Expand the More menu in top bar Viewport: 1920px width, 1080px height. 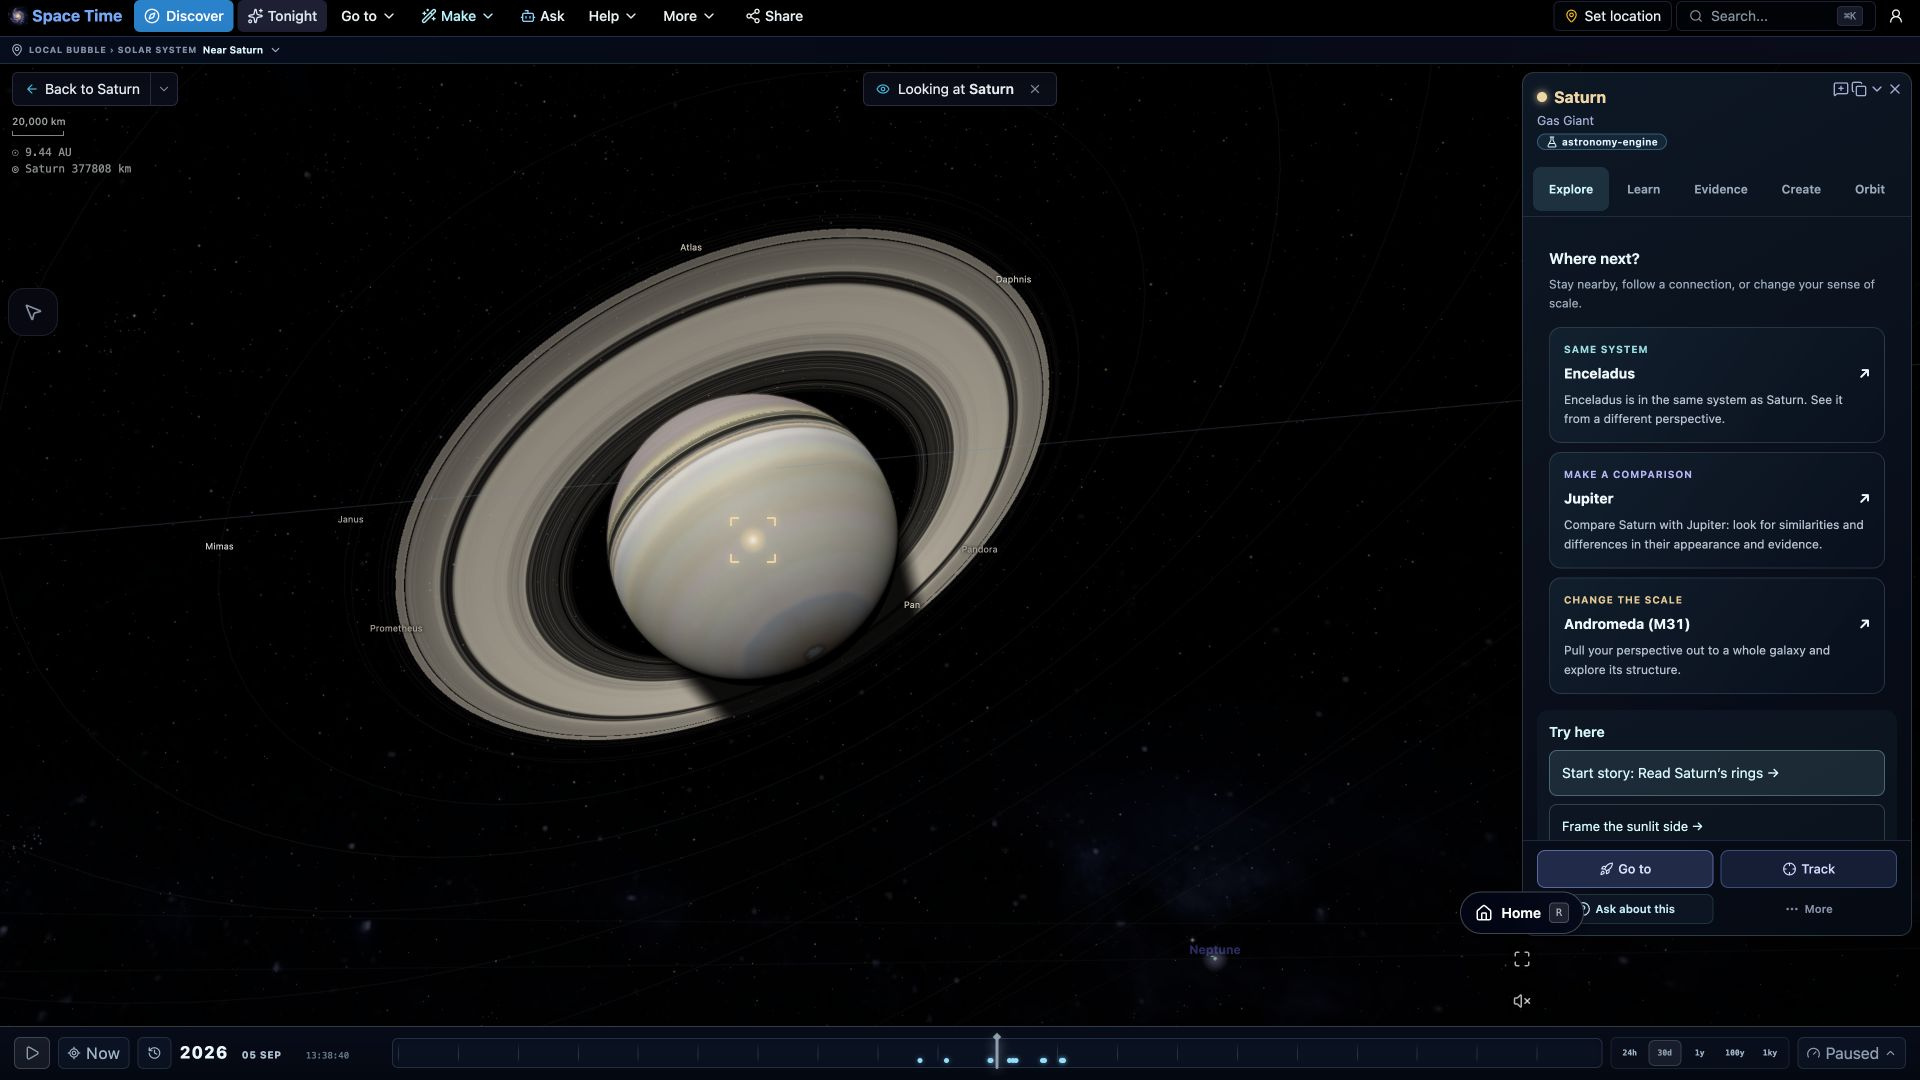(x=688, y=16)
